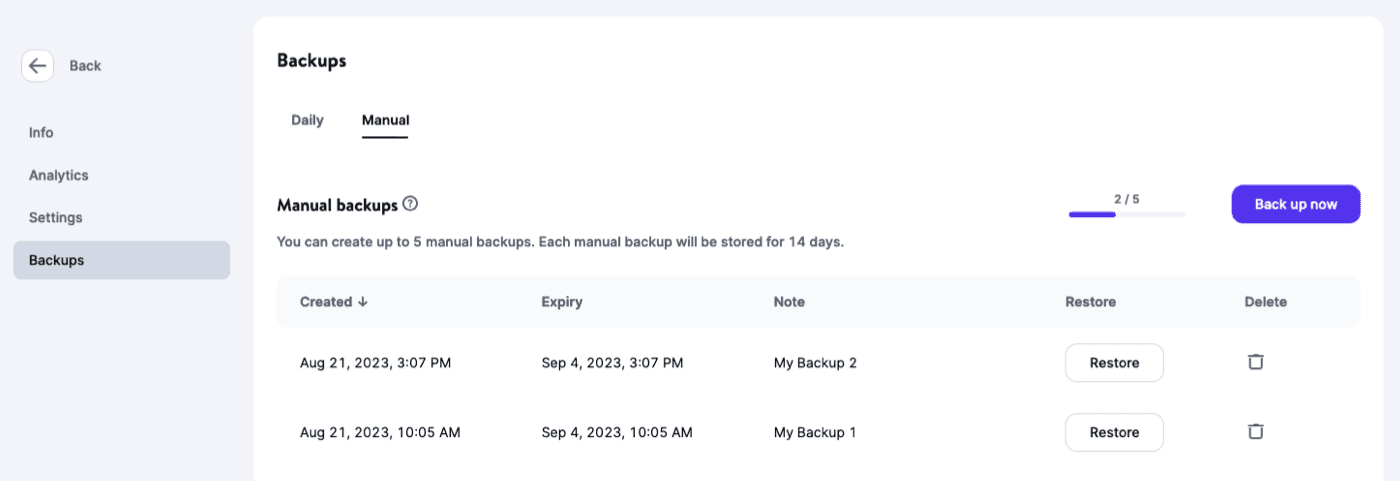Go to Settings in the sidebar
This screenshot has width=1400, height=481.
click(55, 217)
